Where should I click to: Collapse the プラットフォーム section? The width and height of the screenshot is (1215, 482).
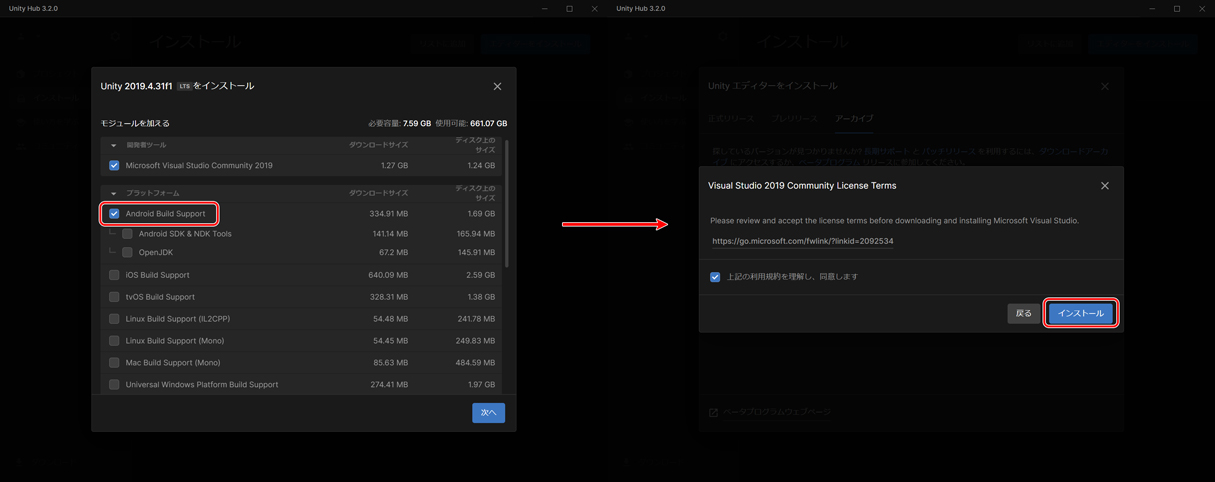click(x=113, y=194)
